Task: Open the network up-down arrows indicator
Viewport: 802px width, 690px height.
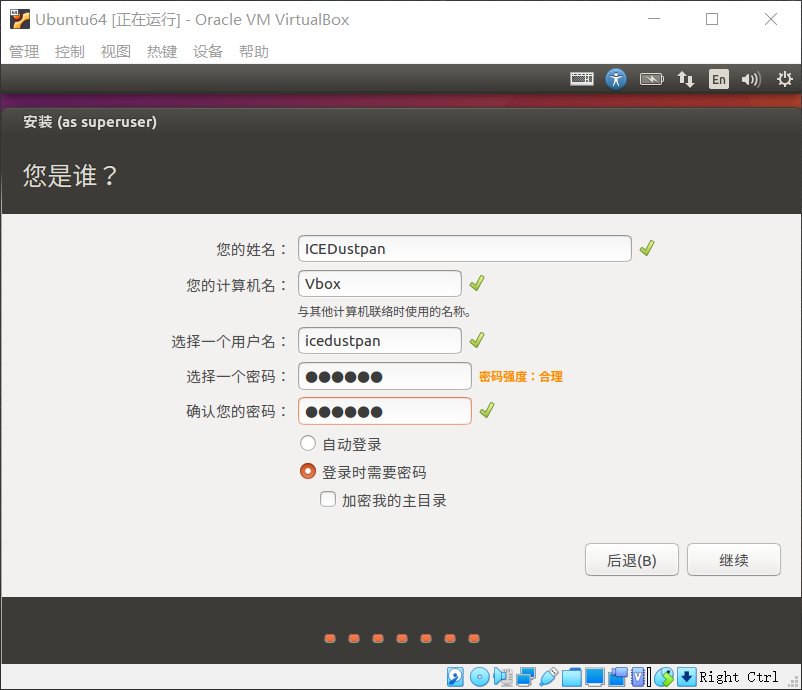Action: 685,79
